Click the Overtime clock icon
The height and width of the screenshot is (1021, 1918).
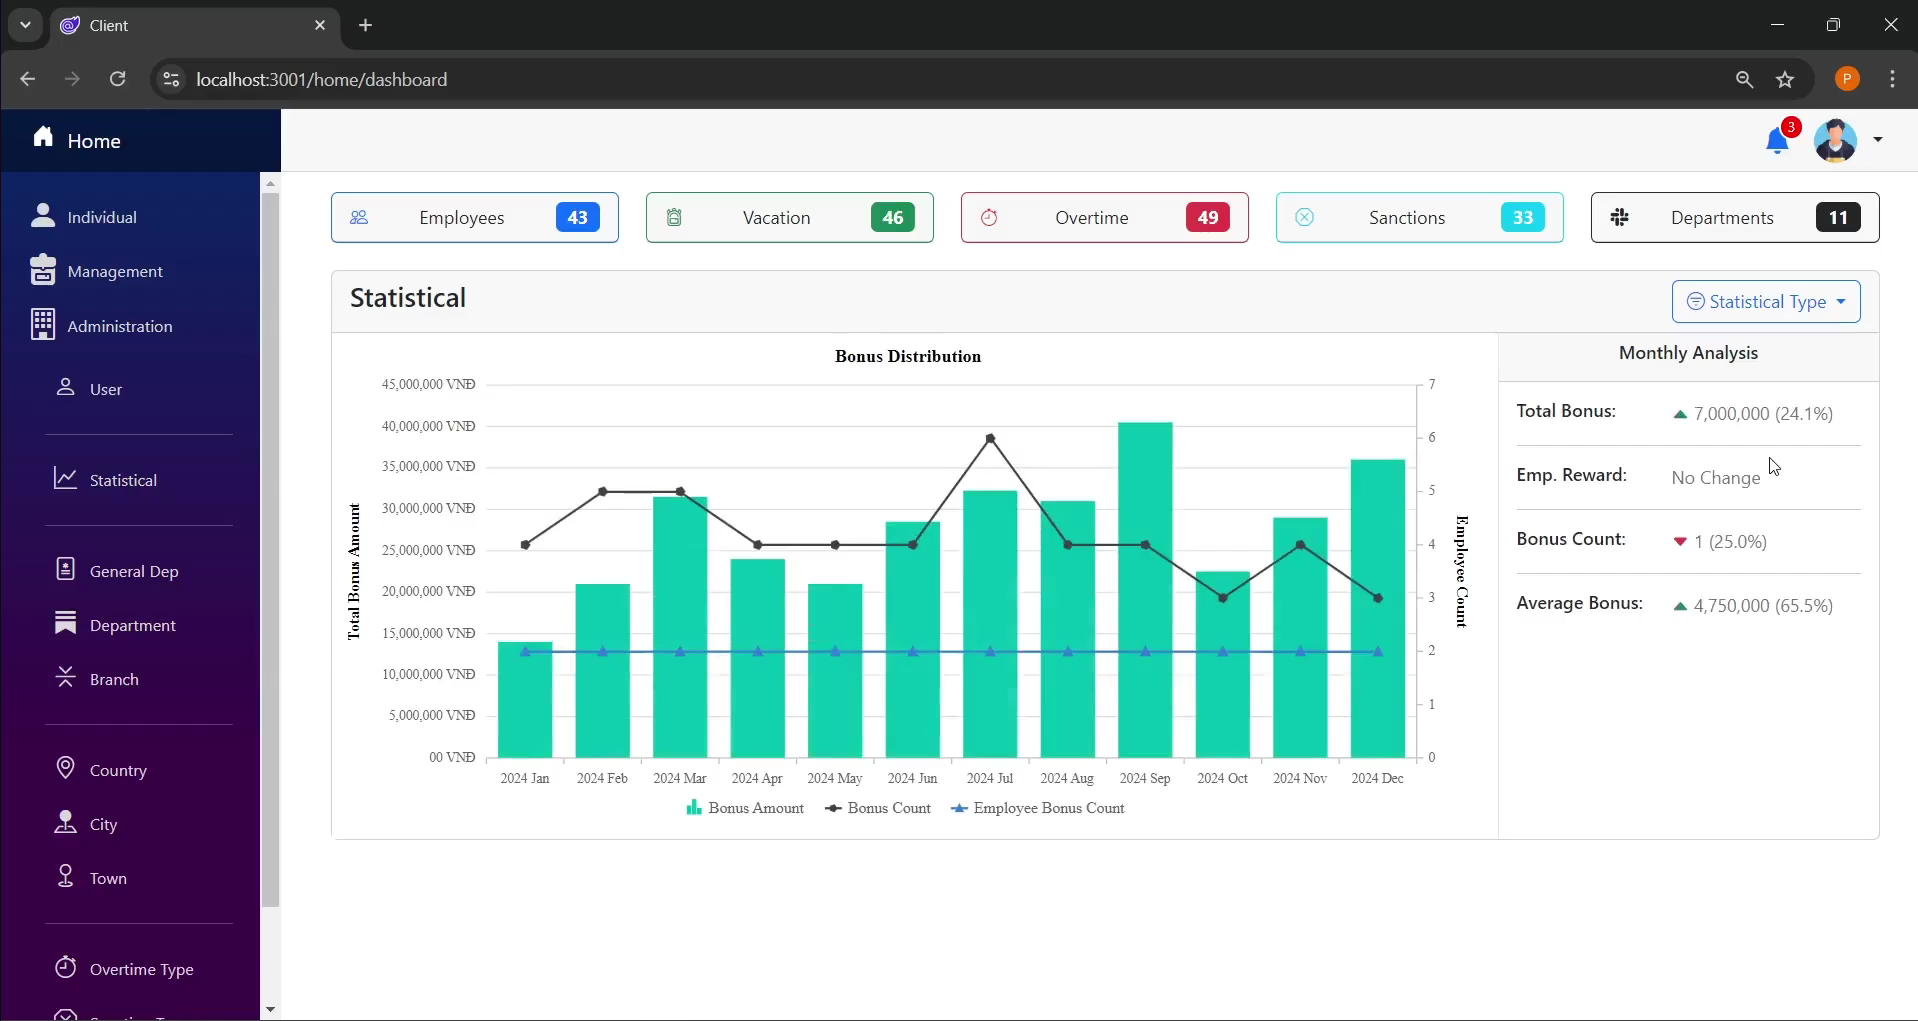click(989, 218)
